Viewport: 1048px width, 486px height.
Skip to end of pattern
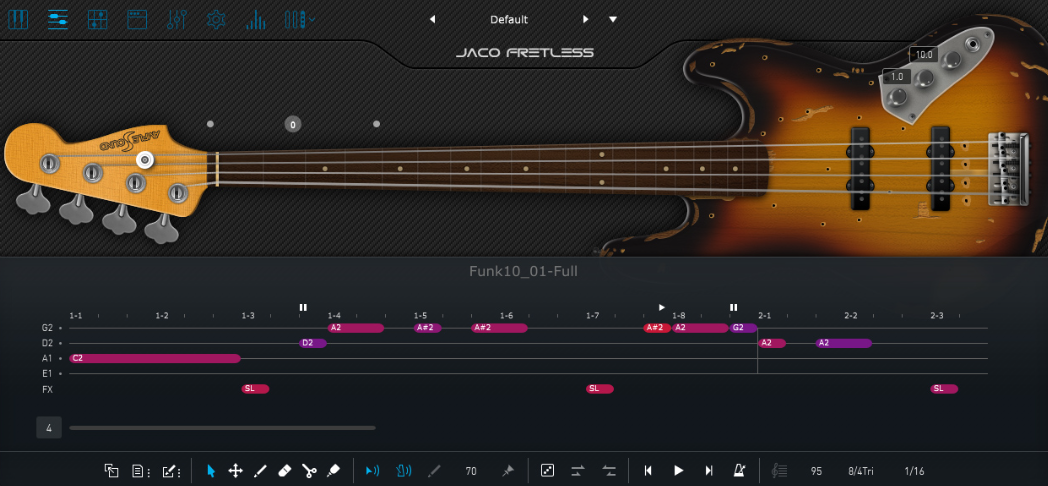pyautogui.click(x=709, y=471)
